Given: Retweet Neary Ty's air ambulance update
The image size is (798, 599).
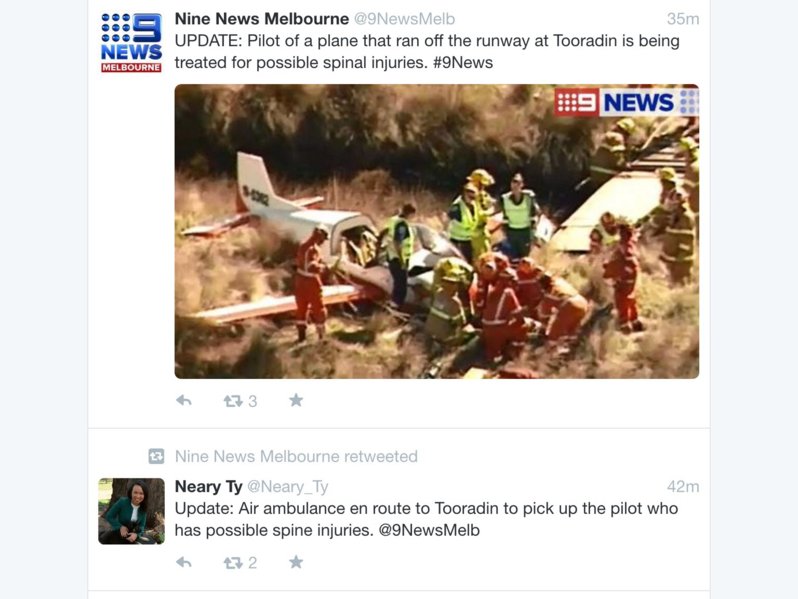Looking at the screenshot, I should click(x=233, y=563).
